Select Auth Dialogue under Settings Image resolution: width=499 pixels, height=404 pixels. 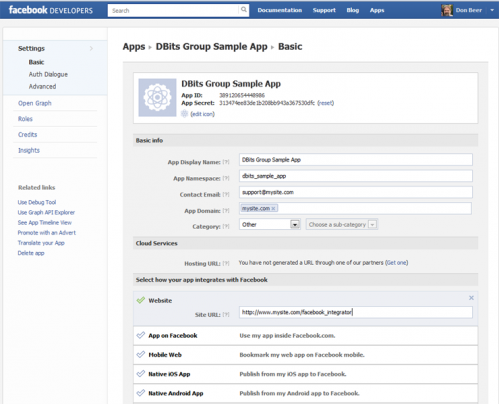pos(48,74)
